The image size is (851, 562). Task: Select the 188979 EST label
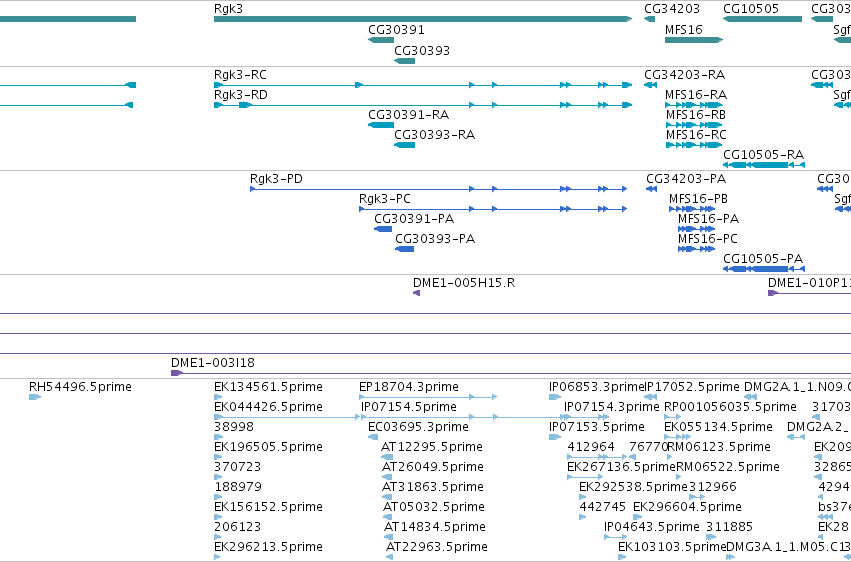pyautogui.click(x=238, y=488)
